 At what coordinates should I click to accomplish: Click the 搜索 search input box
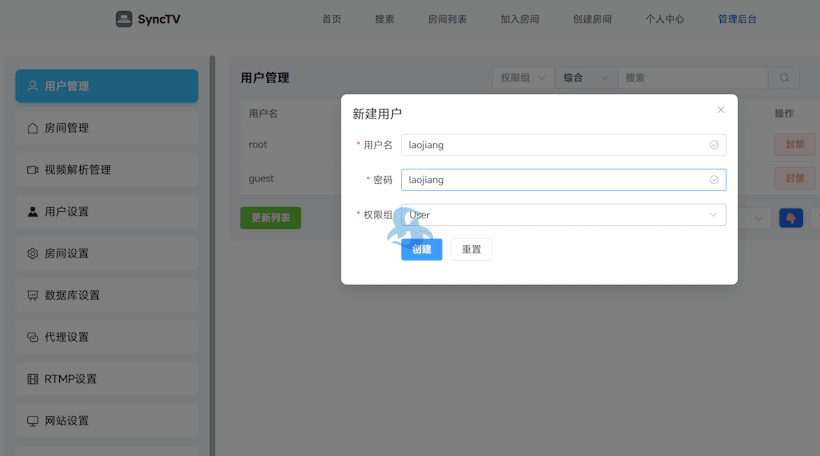pos(693,78)
